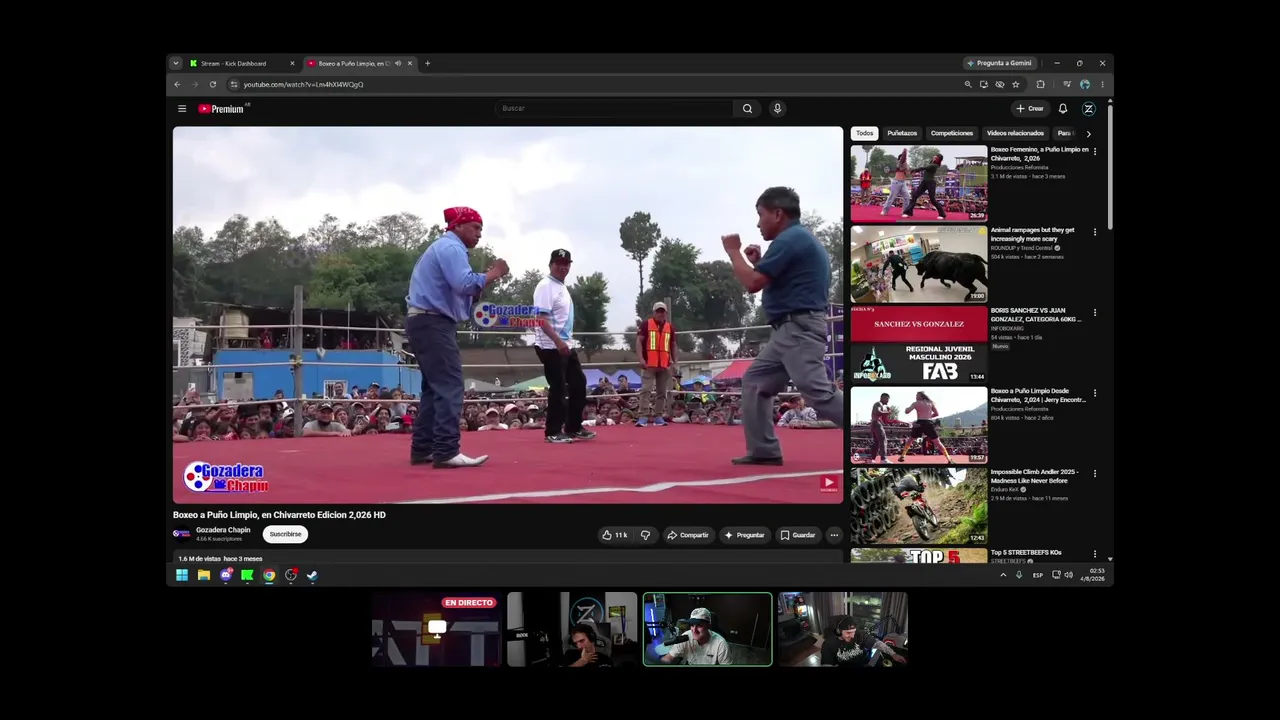The image size is (1280, 720).
Task: Click Pregunta a Gemini button
Action: pos(999,63)
